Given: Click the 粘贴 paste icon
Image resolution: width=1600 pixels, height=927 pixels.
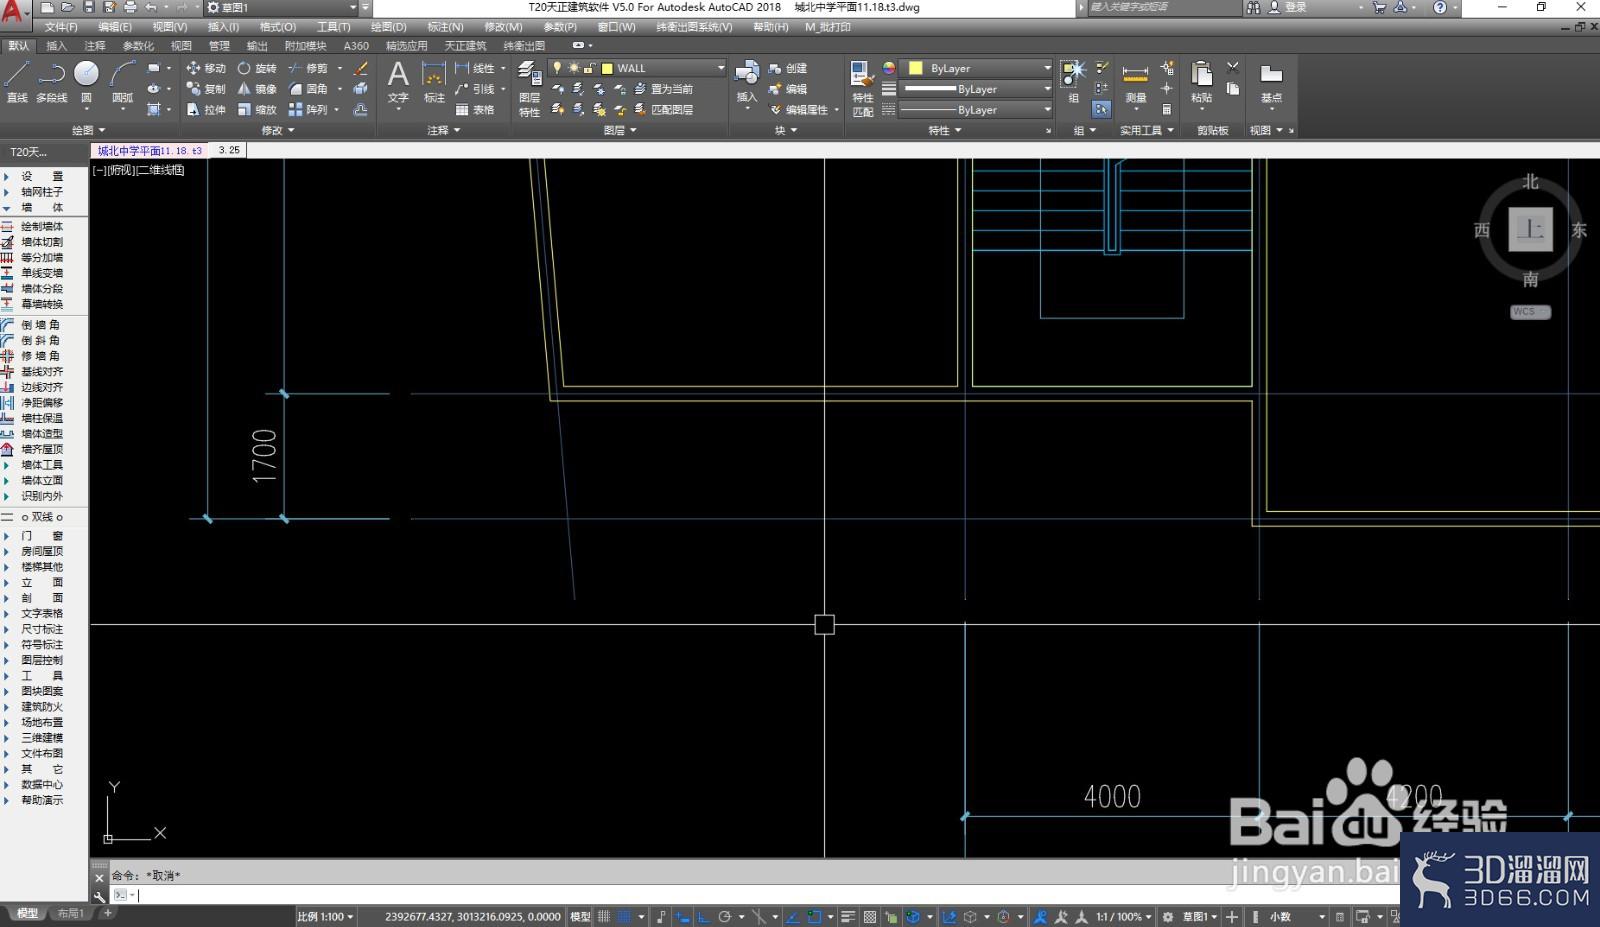Looking at the screenshot, I should 1201,82.
